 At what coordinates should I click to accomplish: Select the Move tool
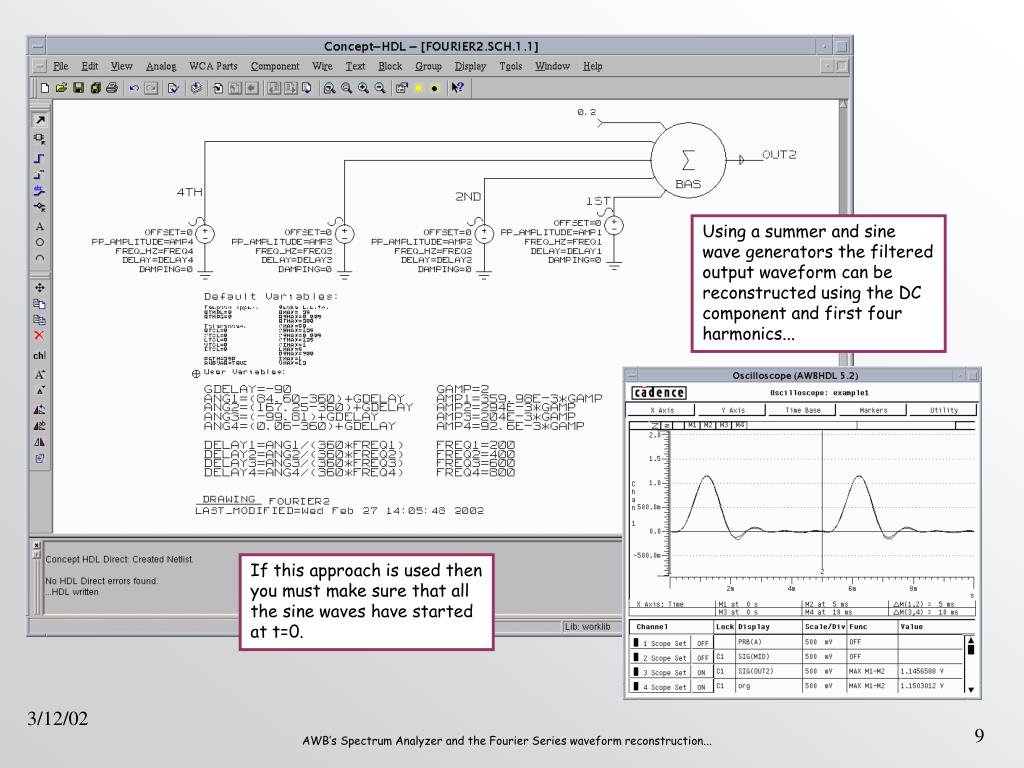(x=40, y=287)
